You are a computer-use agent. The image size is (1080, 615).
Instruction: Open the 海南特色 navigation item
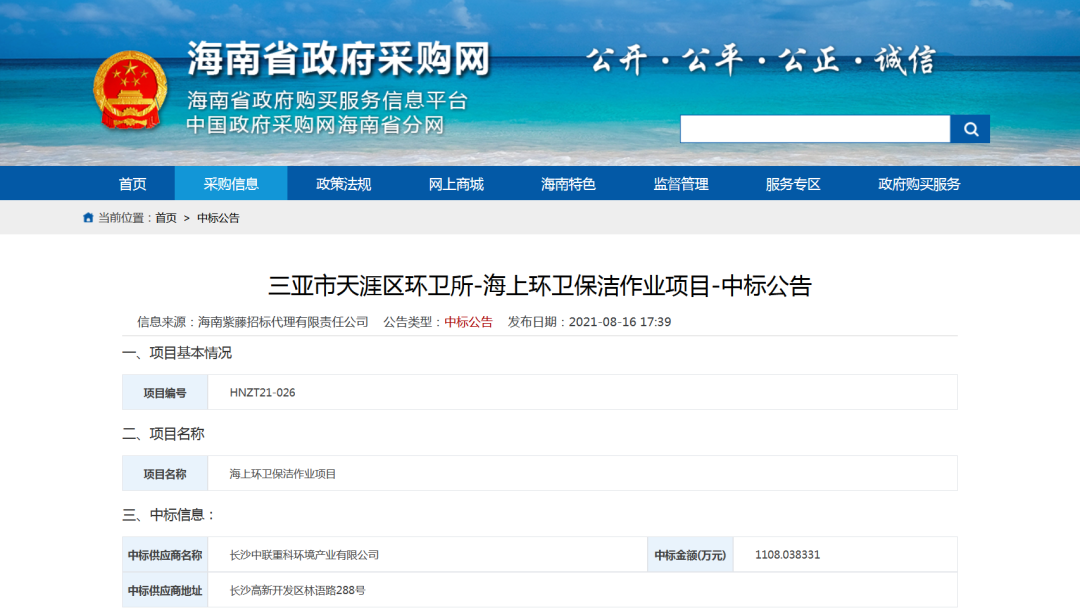[568, 184]
